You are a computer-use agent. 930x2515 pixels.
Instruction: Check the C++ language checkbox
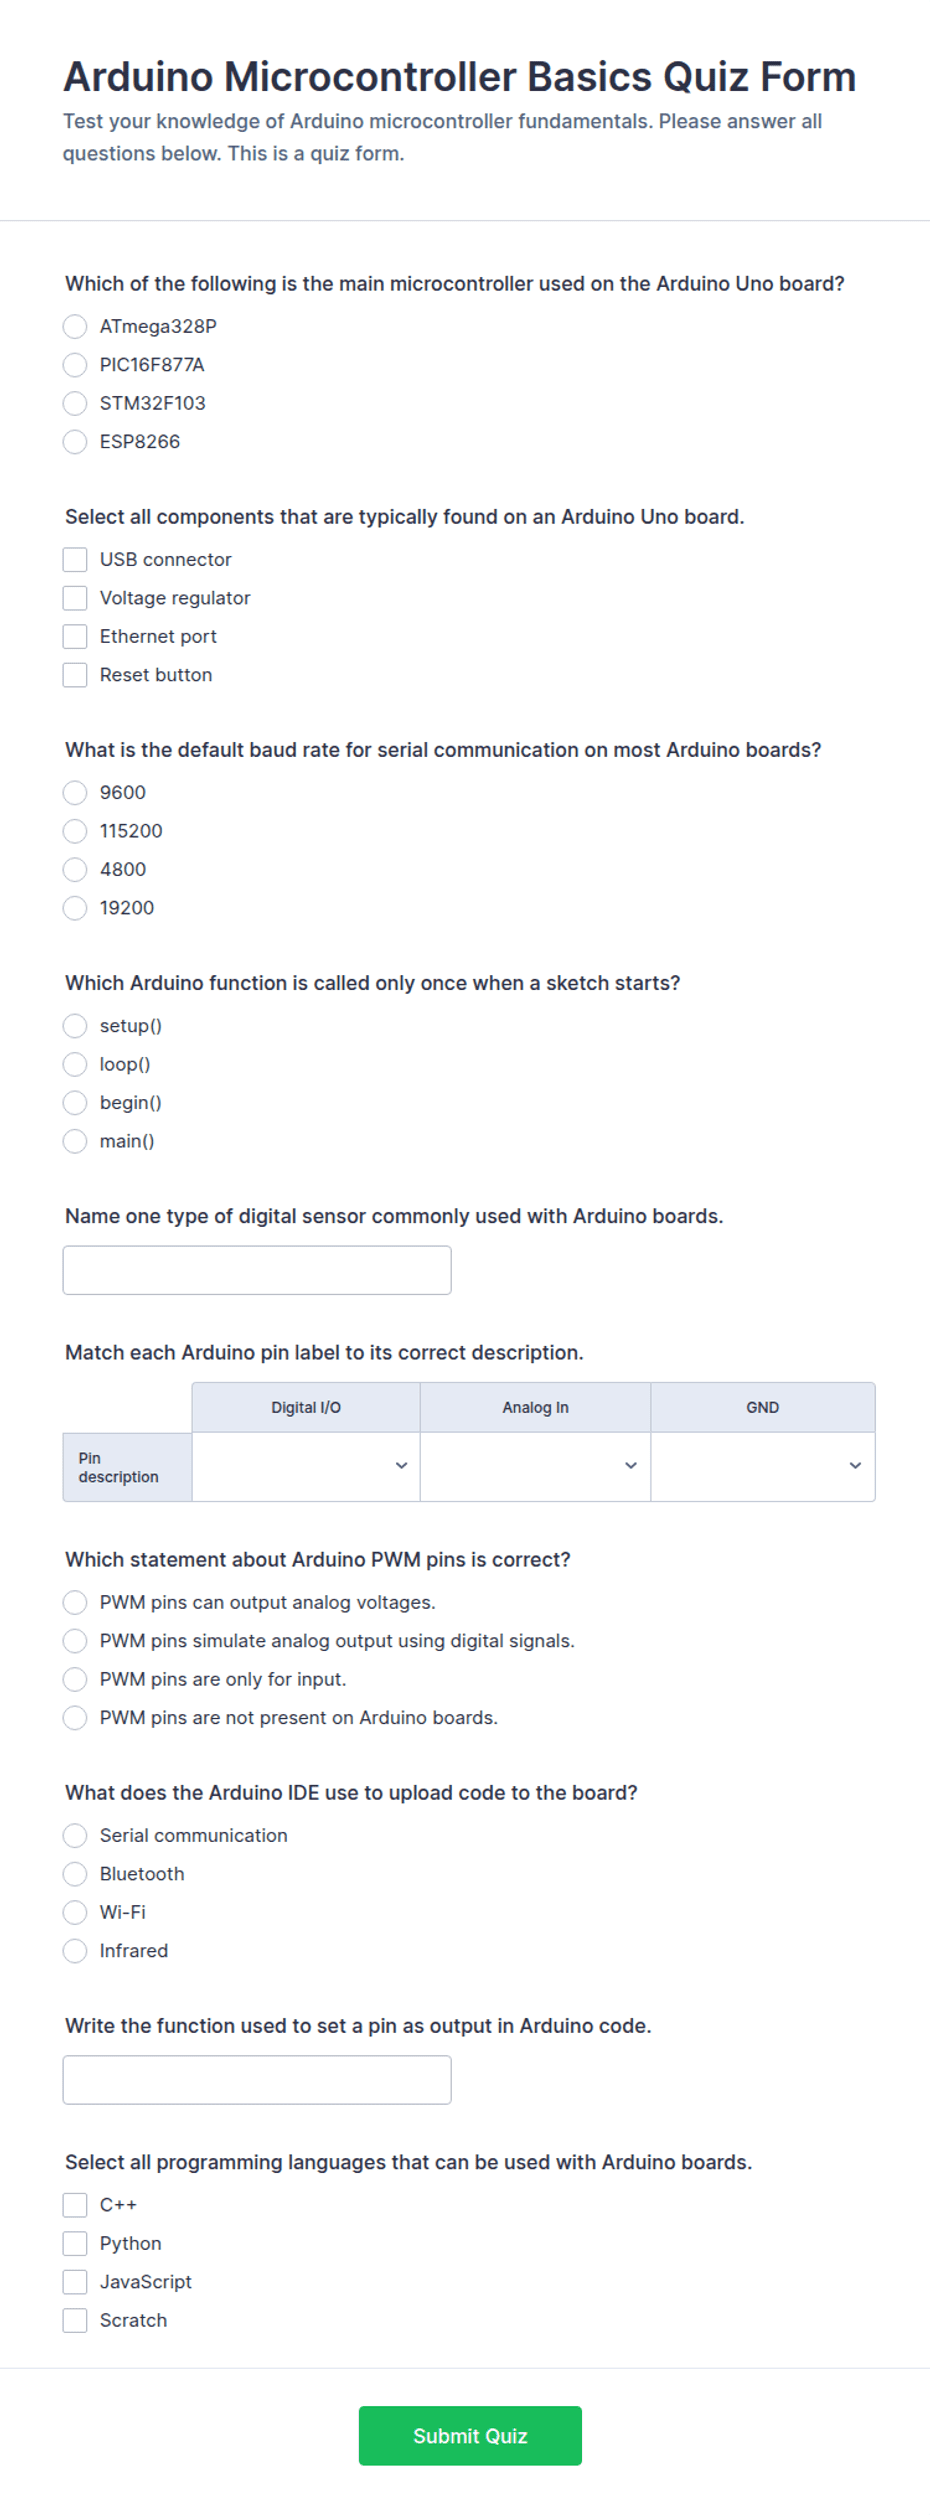click(x=75, y=2205)
